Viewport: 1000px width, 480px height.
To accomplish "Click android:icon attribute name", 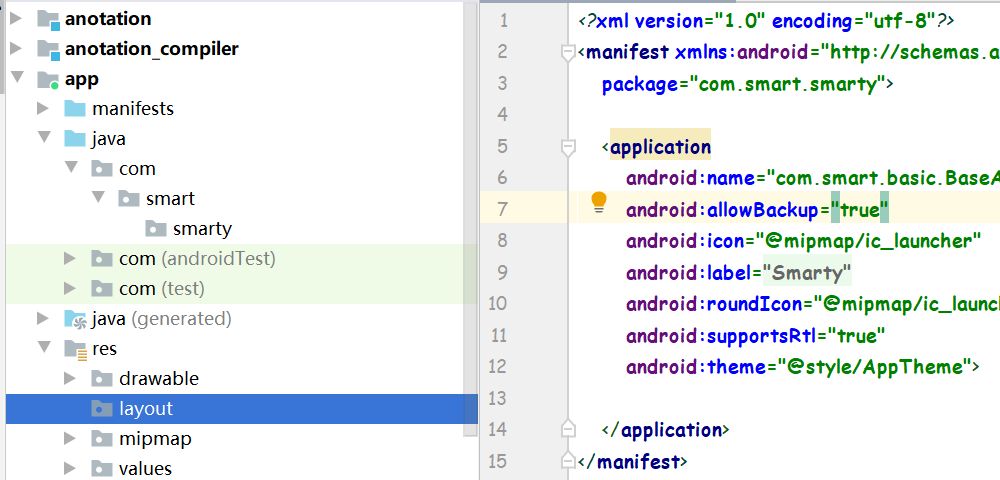I will point(686,241).
